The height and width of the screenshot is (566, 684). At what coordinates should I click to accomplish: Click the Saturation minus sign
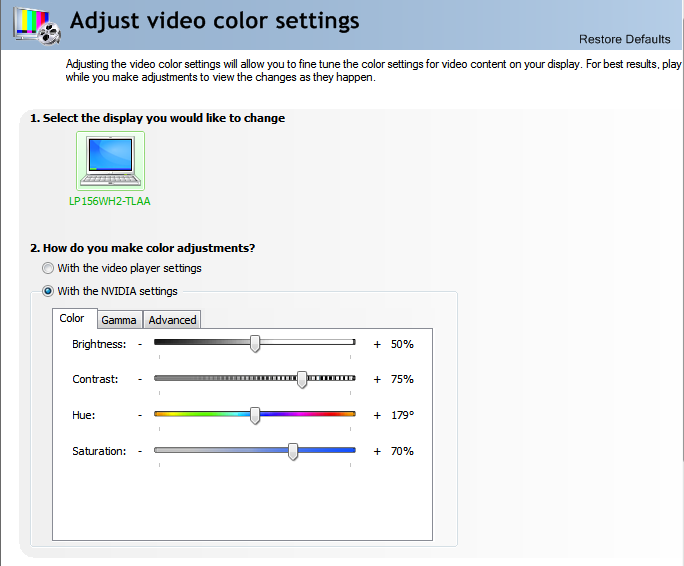point(140,451)
